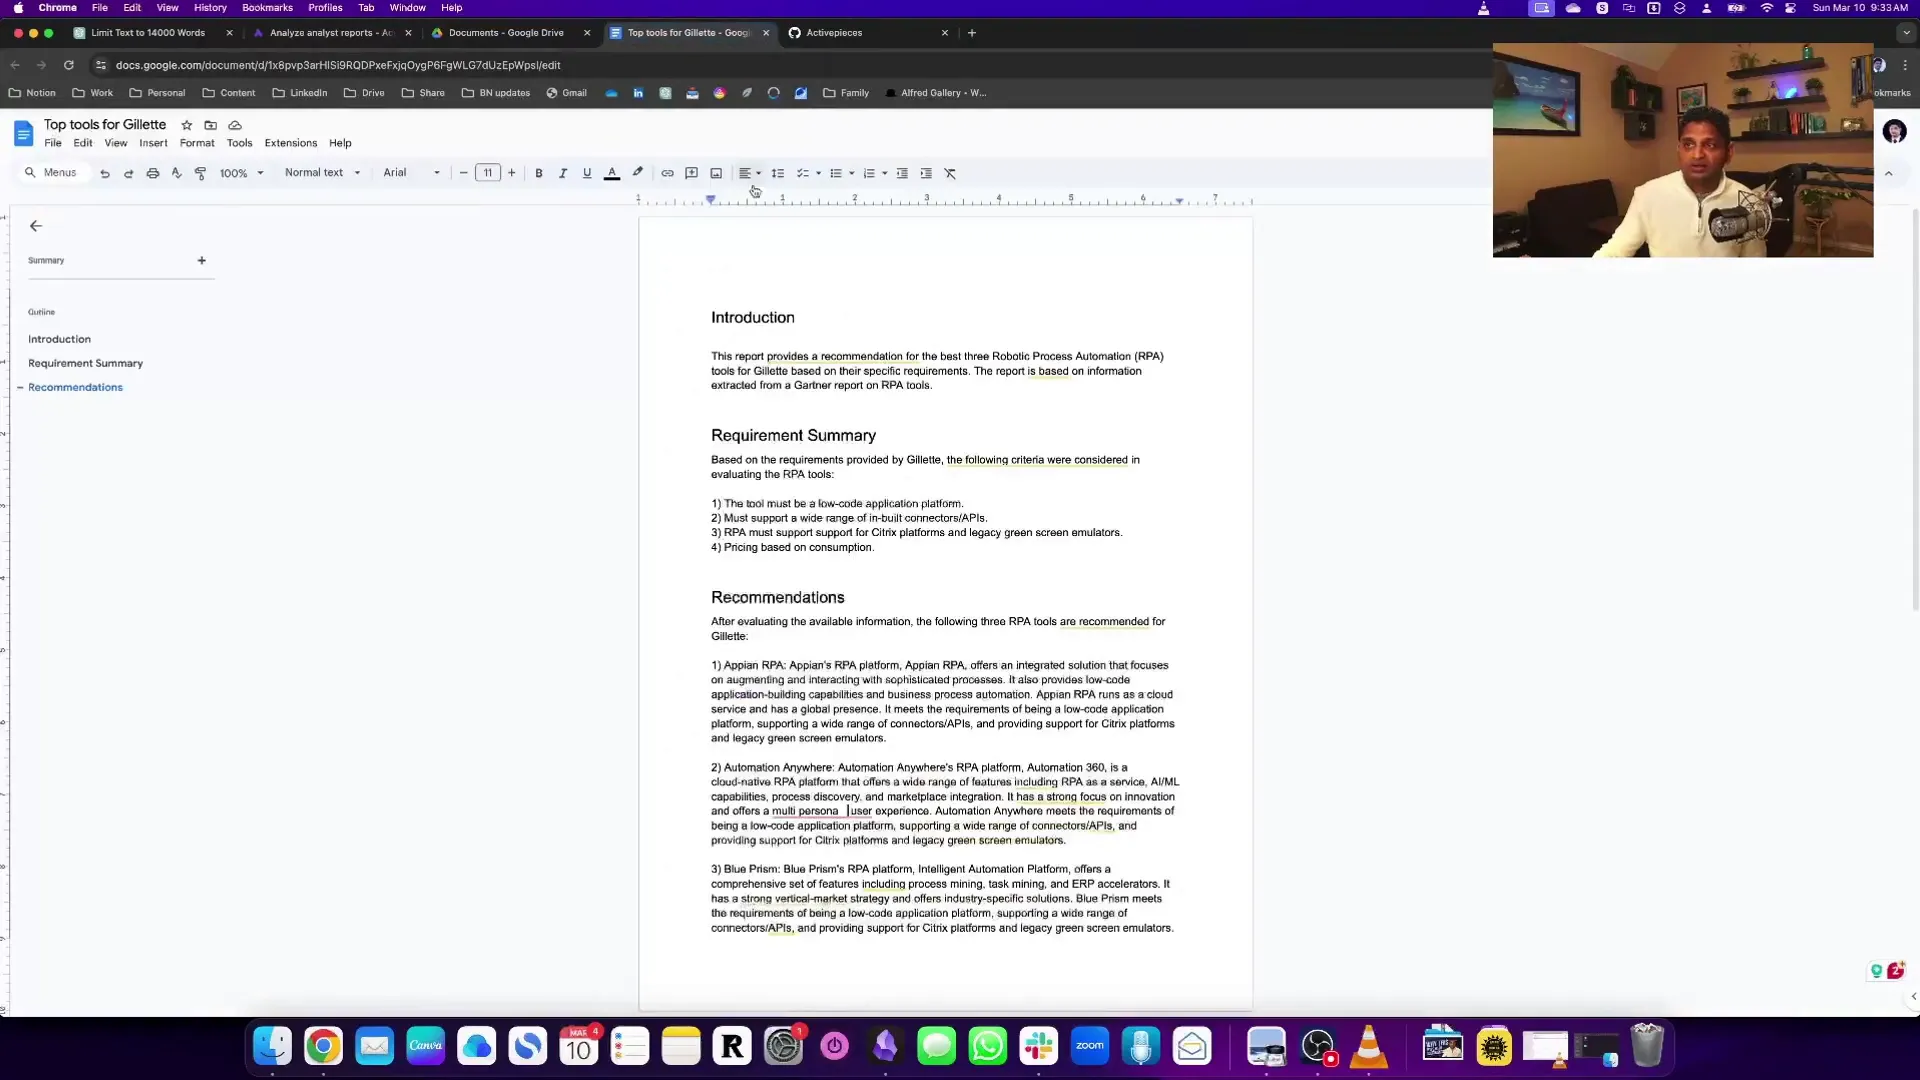Open the line and paragraph spacing menu

pos(778,173)
